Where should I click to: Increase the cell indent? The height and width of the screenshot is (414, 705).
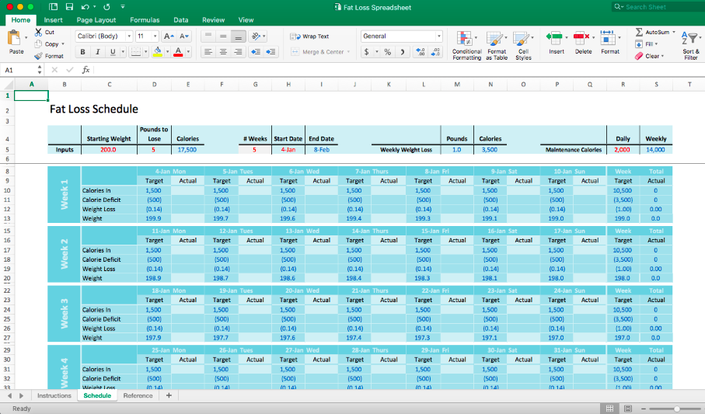[271, 52]
